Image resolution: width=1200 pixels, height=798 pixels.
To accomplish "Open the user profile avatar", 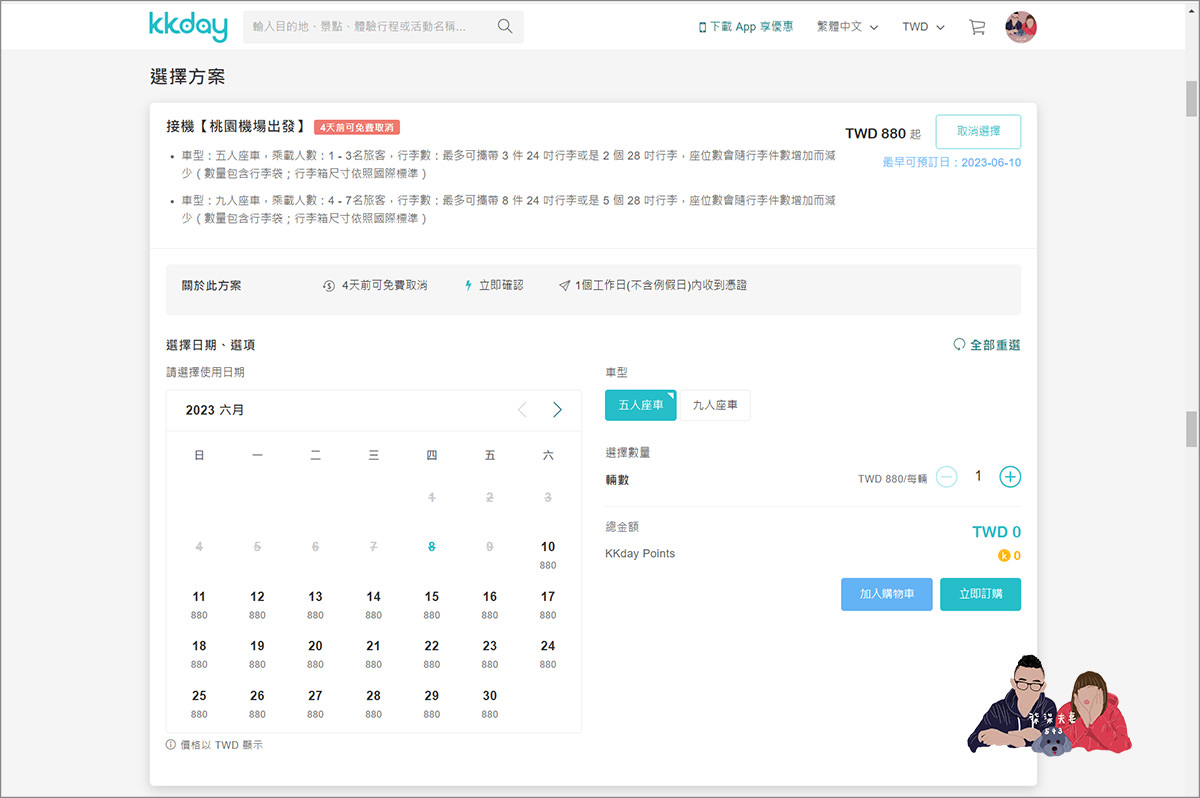I will coord(1020,27).
